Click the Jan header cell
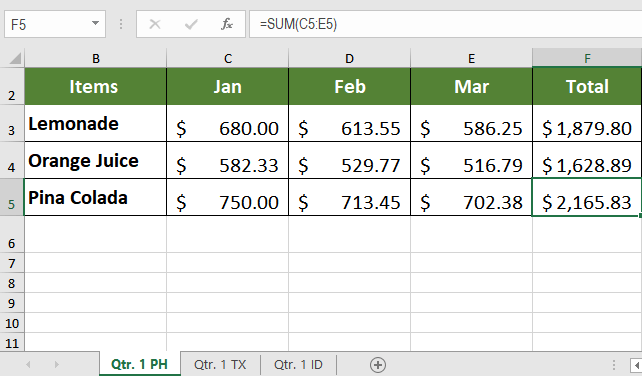Viewport: 642px width, 376px height. point(228,86)
